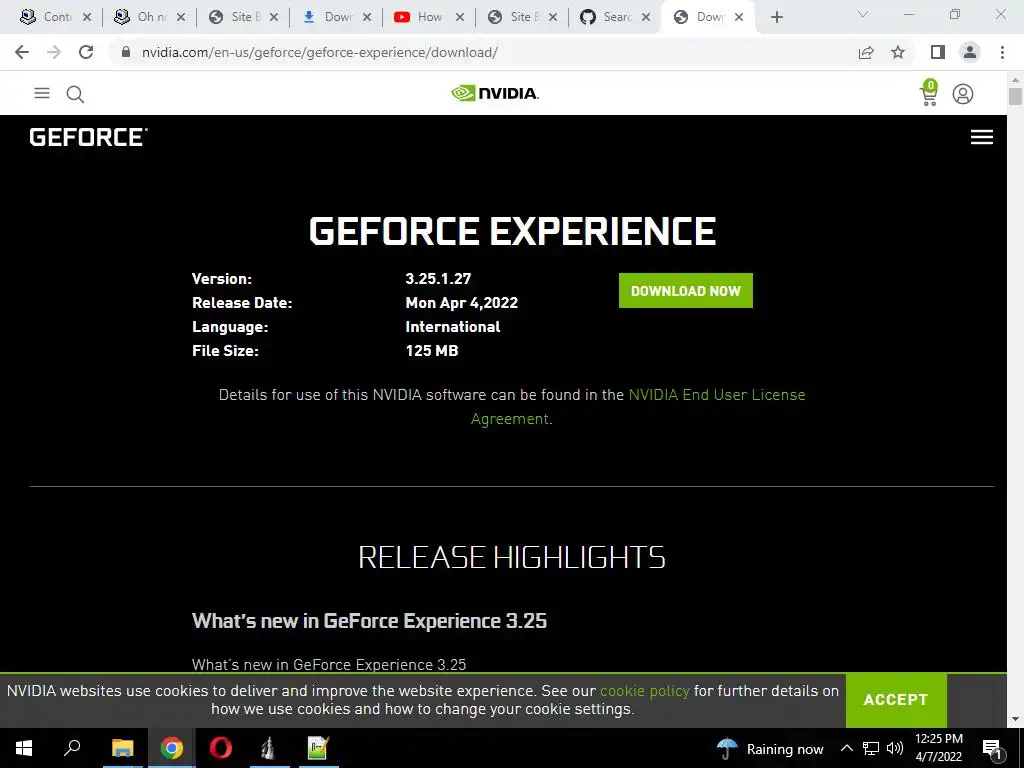Click heading 'What's new in GeForce Experience 3.25'

369,620
